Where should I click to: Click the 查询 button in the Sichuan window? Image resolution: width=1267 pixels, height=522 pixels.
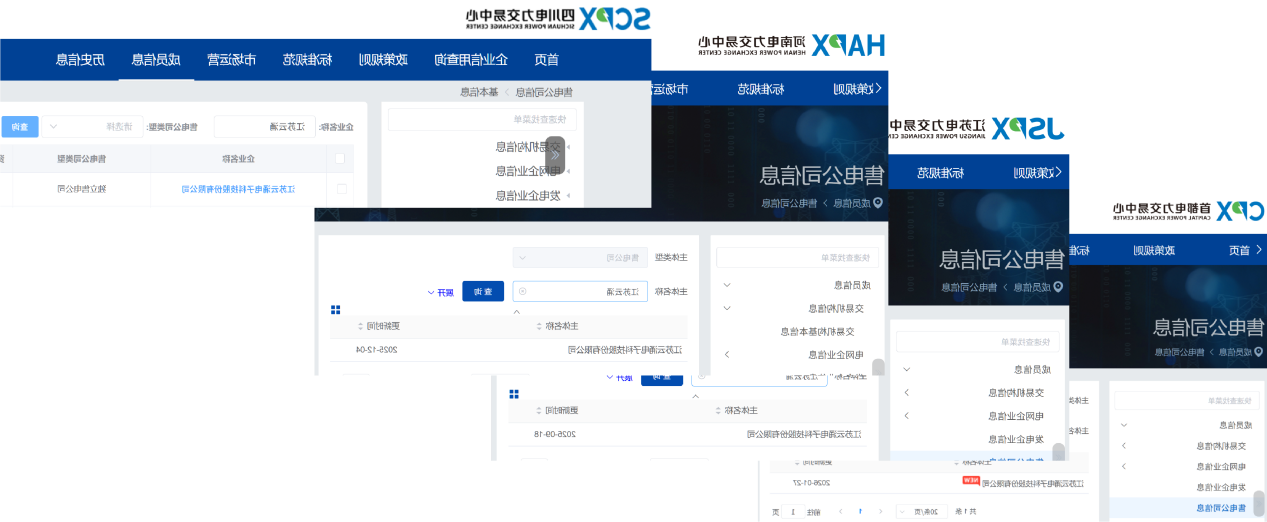pyautogui.click(x=20, y=127)
